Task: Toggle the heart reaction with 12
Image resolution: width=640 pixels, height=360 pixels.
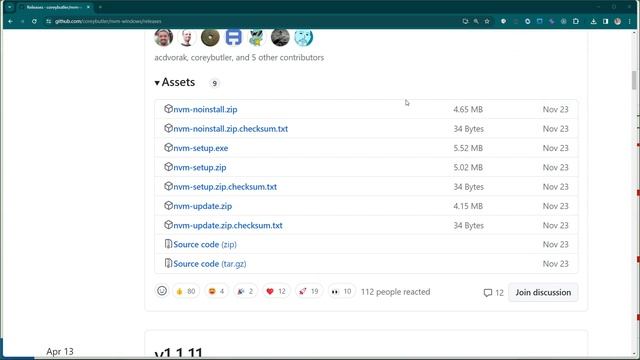Action: point(276,291)
